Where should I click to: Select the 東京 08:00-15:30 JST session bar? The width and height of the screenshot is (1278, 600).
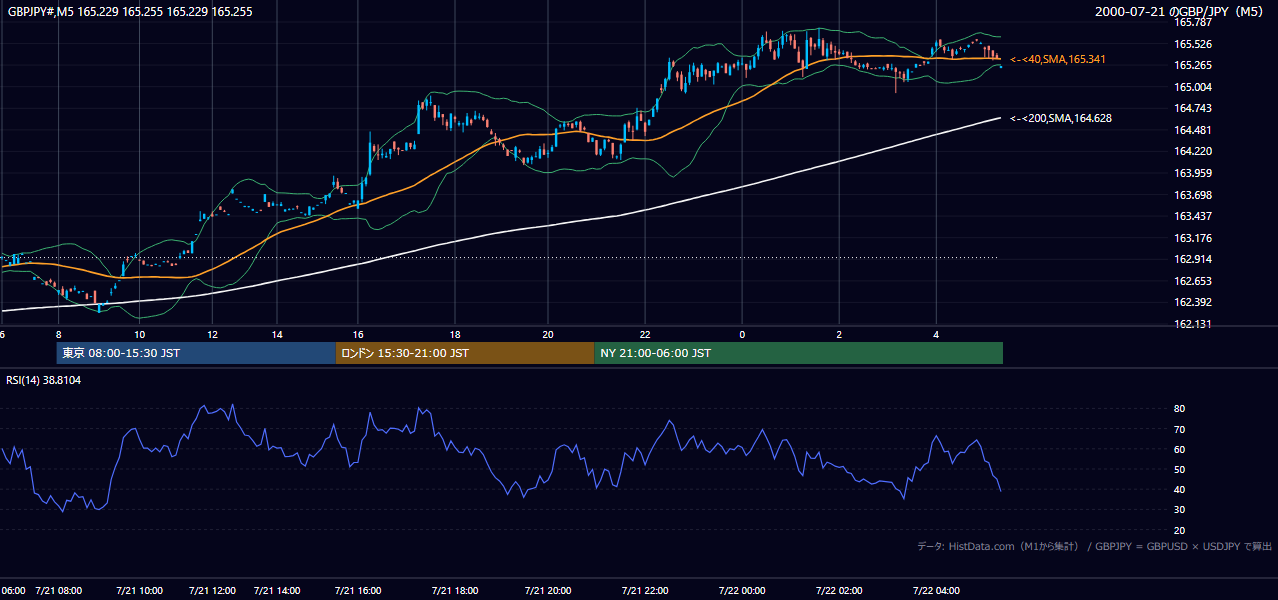[196, 353]
